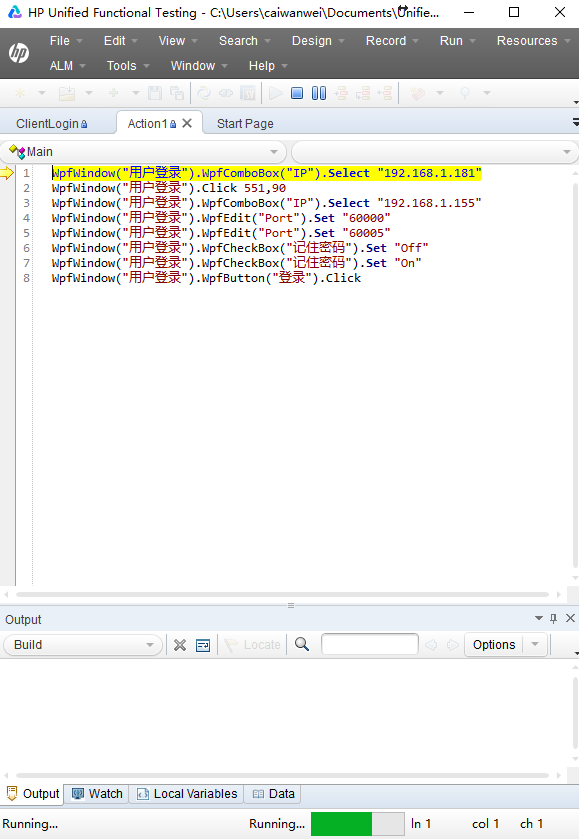Click the Run play button
Screen dimensions: 579x839
coord(276,93)
